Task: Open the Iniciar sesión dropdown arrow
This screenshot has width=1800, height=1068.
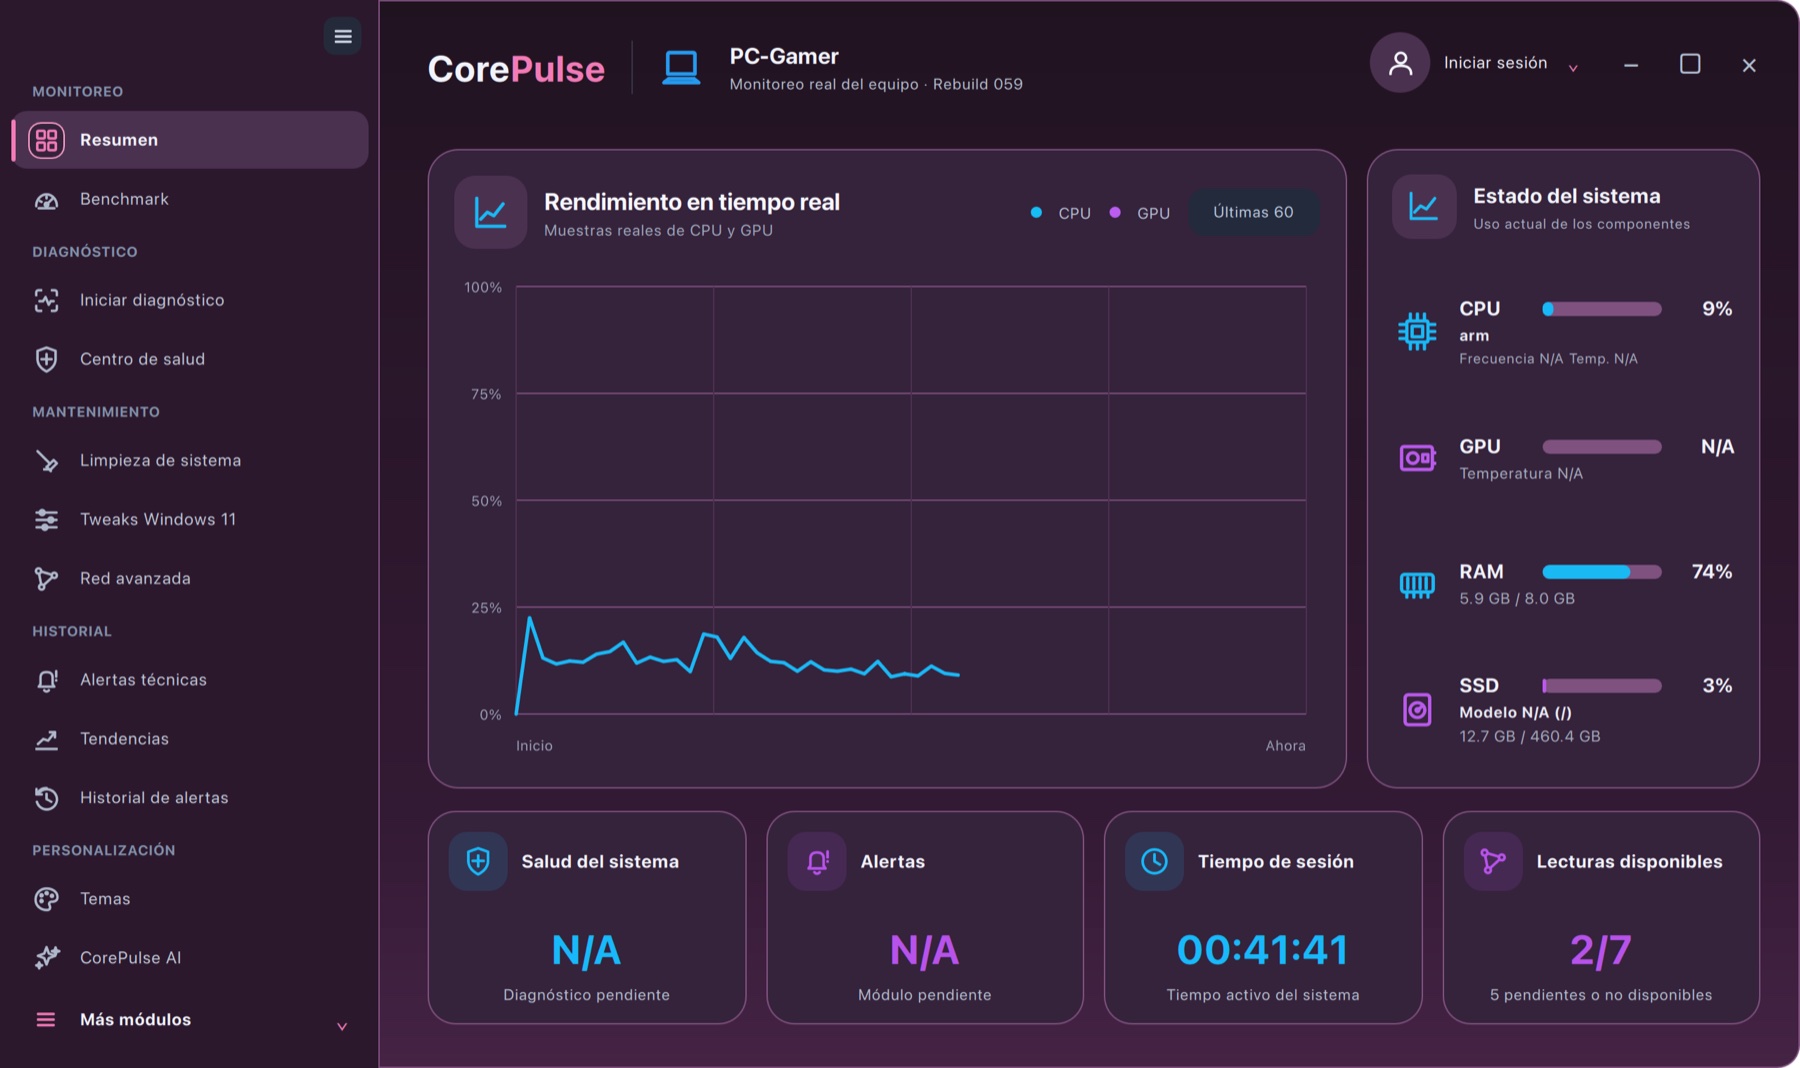Action: coord(1573,67)
